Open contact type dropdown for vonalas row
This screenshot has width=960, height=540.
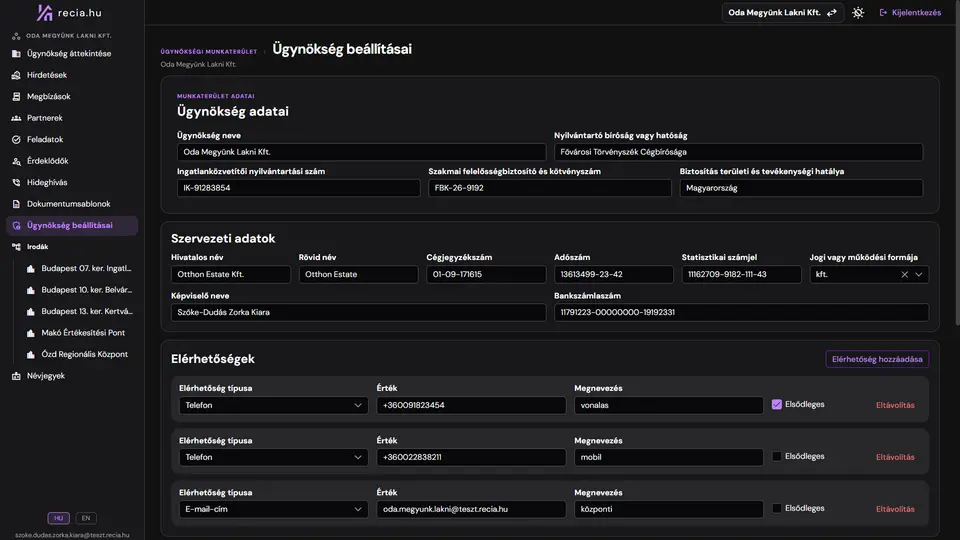click(273, 405)
